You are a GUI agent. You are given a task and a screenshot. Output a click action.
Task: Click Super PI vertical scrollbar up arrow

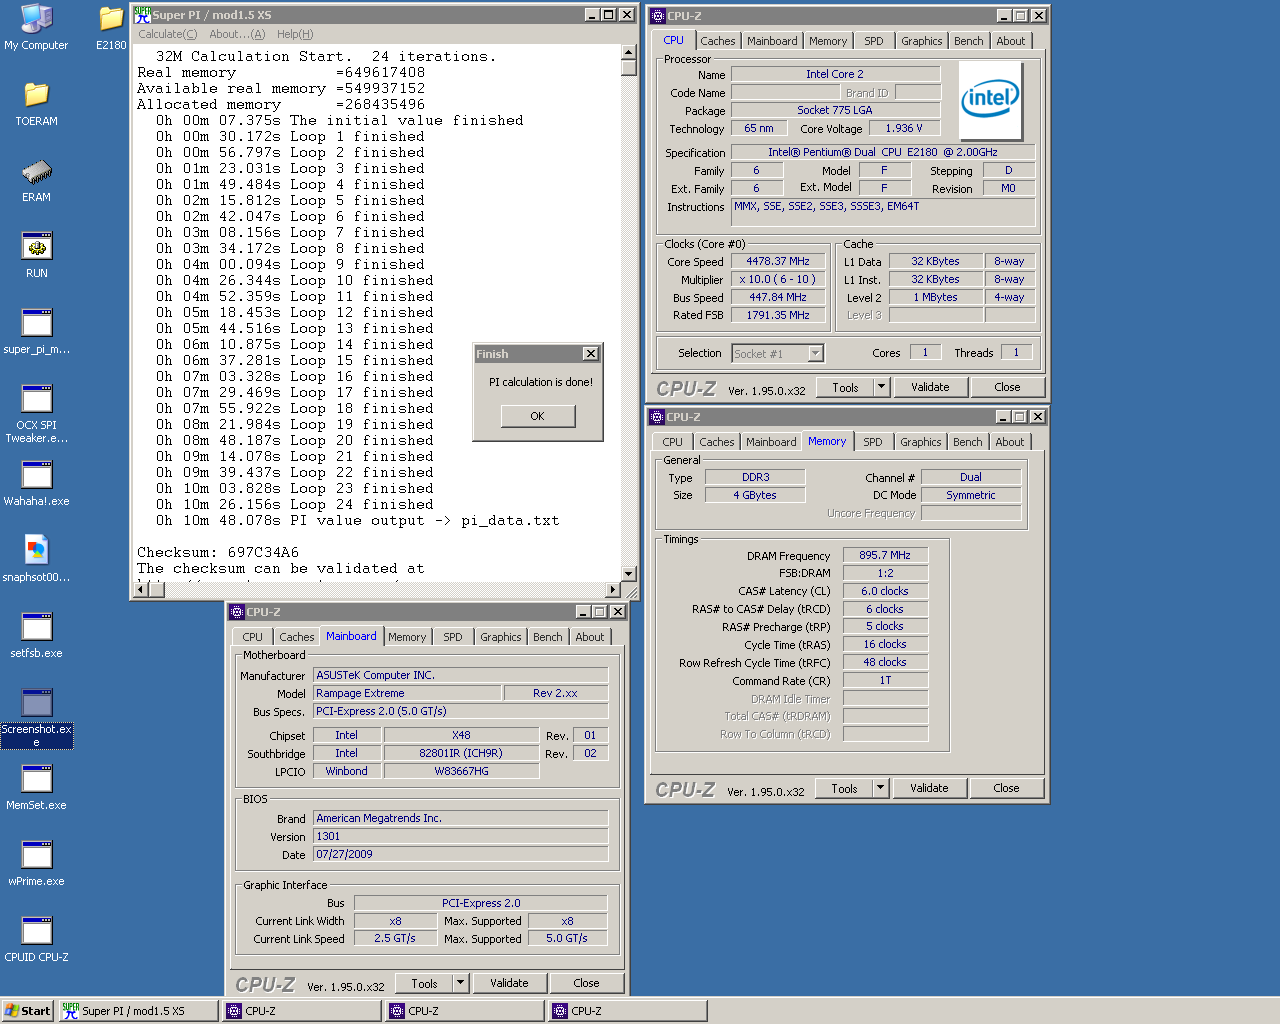point(629,52)
